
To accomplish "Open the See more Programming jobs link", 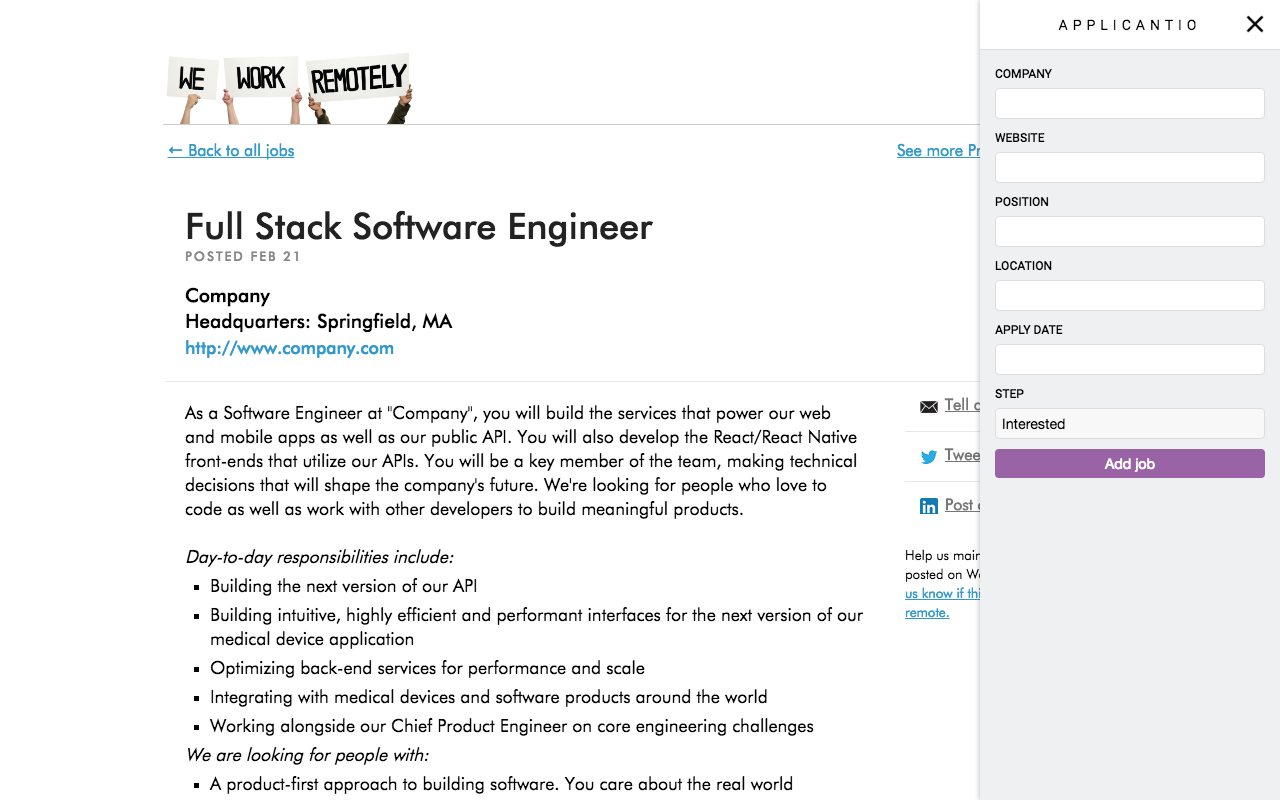I will pyautogui.click(x=938, y=150).
